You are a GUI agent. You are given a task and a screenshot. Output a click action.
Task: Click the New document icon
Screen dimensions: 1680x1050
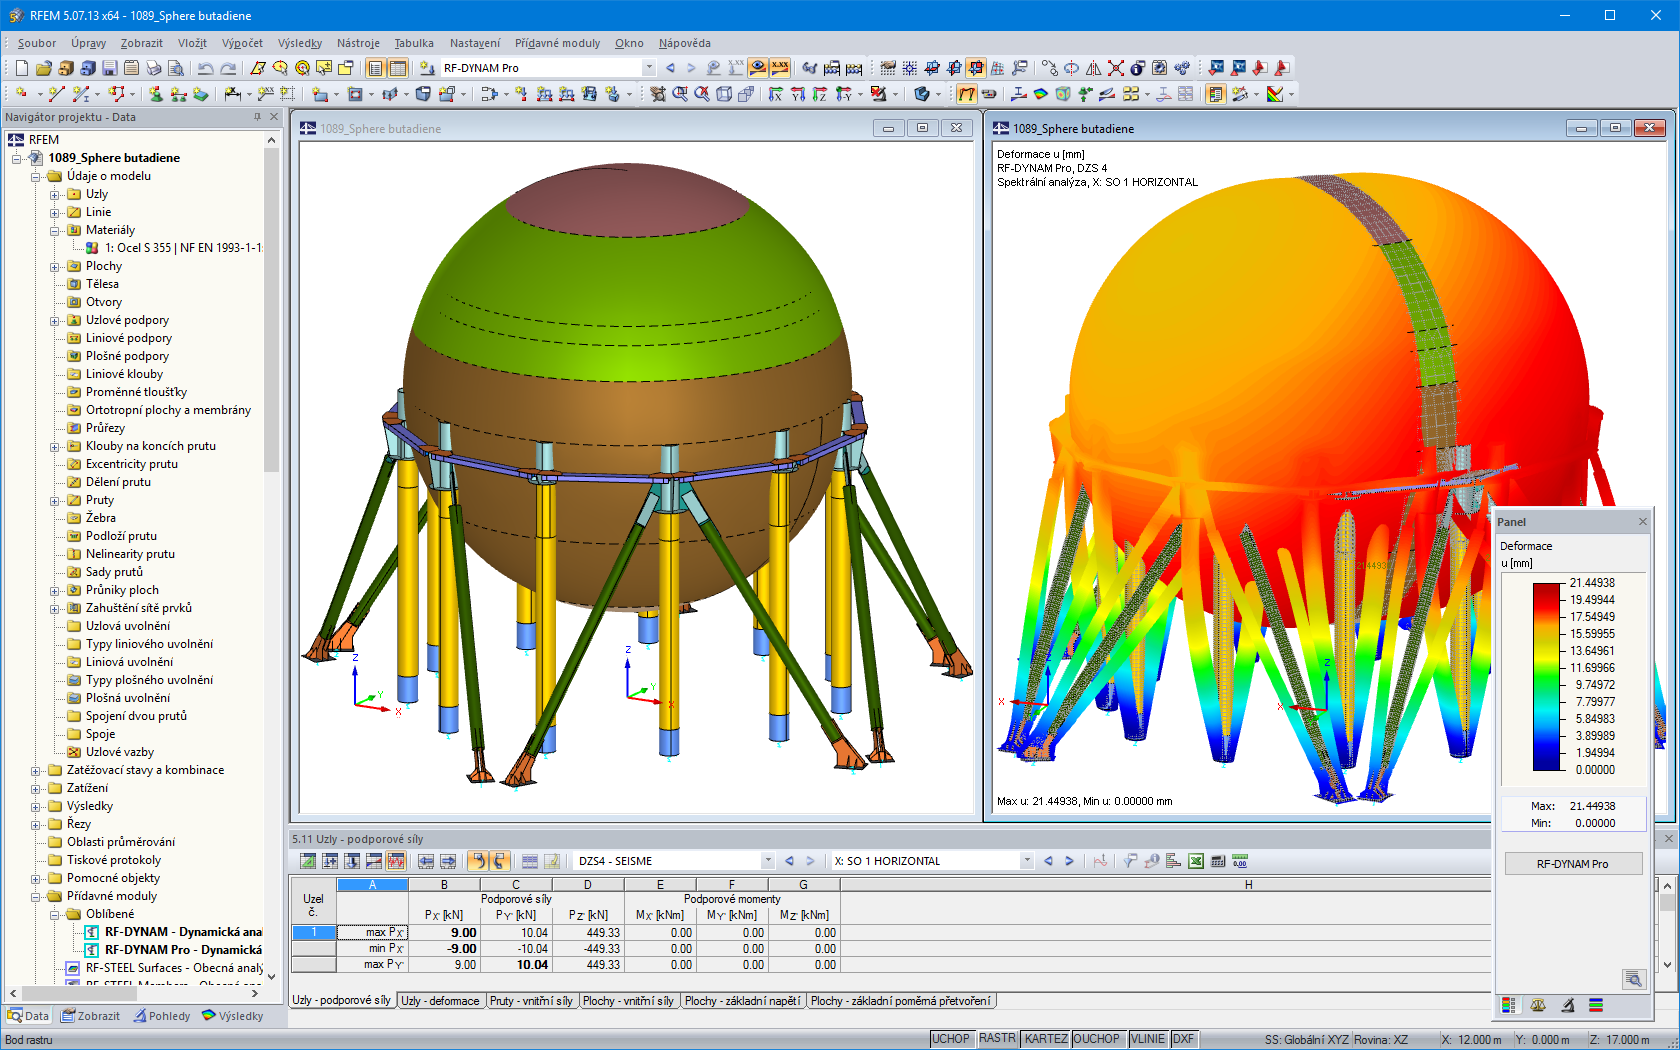point(20,67)
